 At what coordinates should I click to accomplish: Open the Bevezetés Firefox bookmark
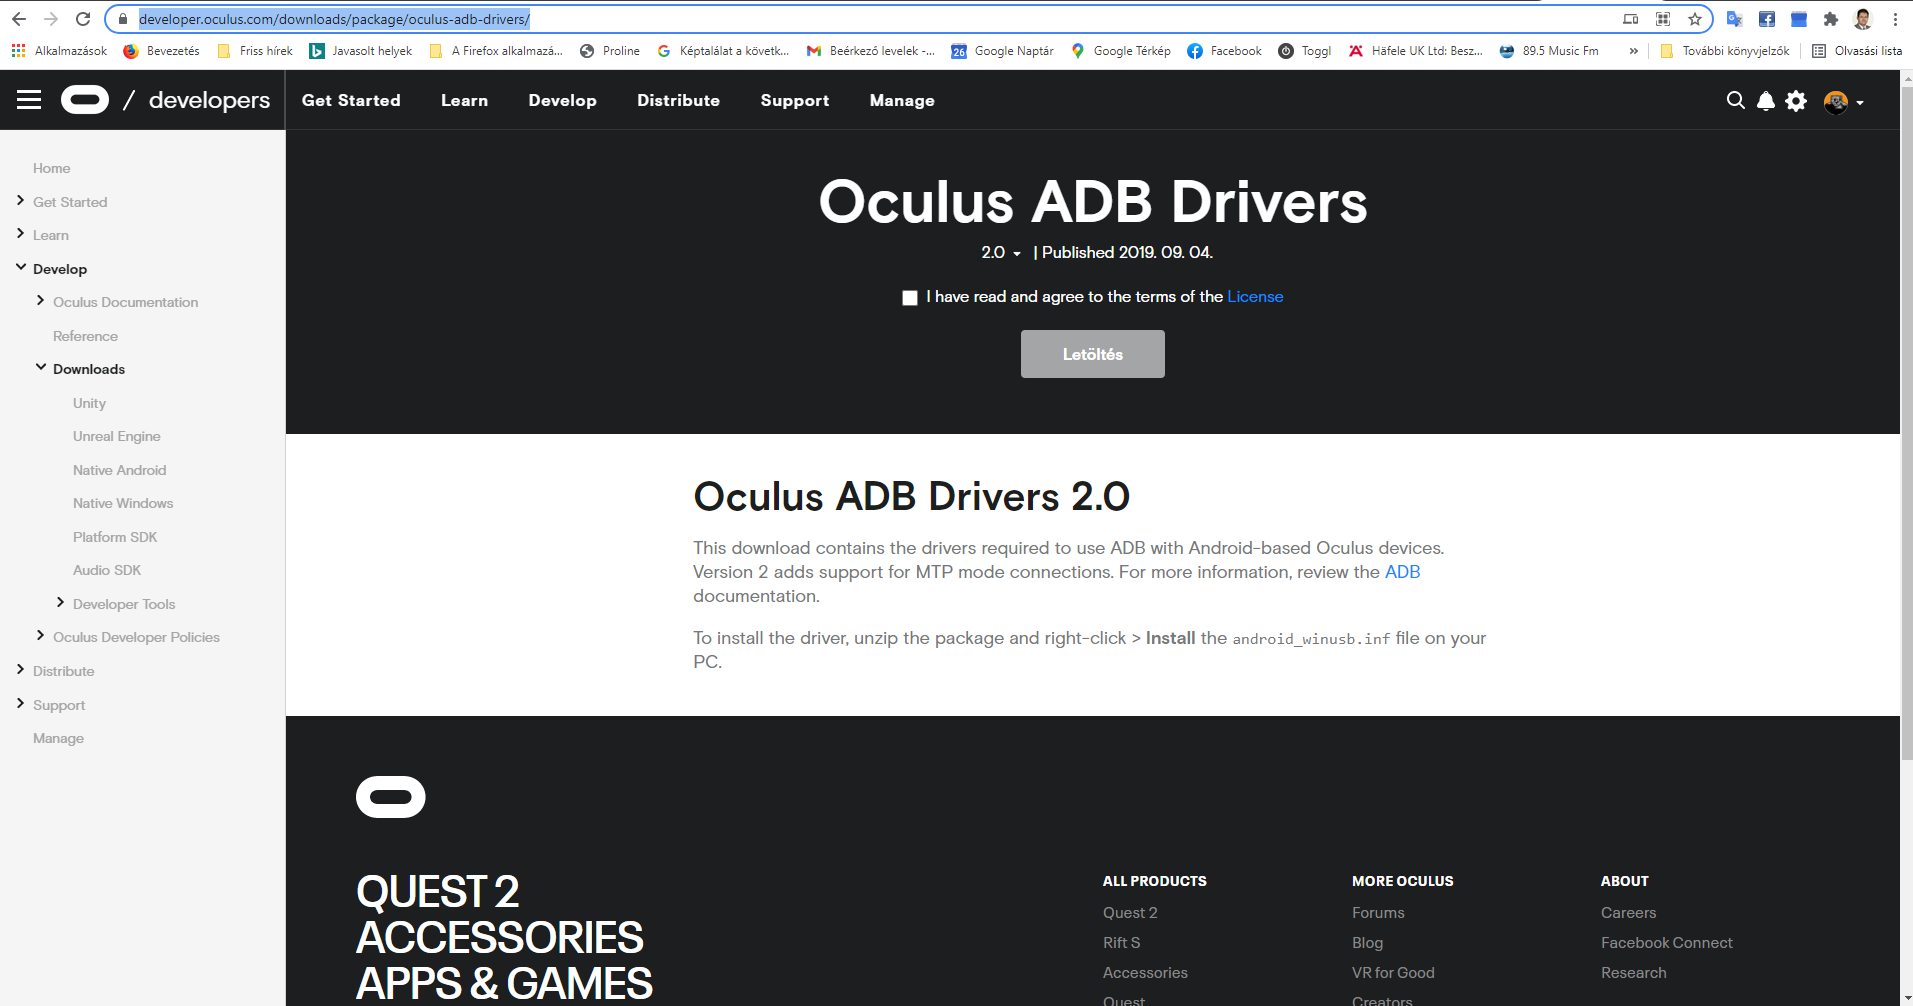[161, 51]
